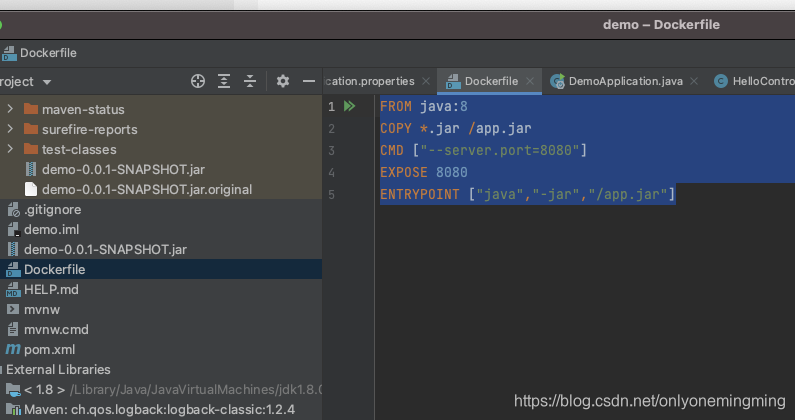Click the Collapse All icon
Screen dimensions: 795x420
[x=250, y=81]
